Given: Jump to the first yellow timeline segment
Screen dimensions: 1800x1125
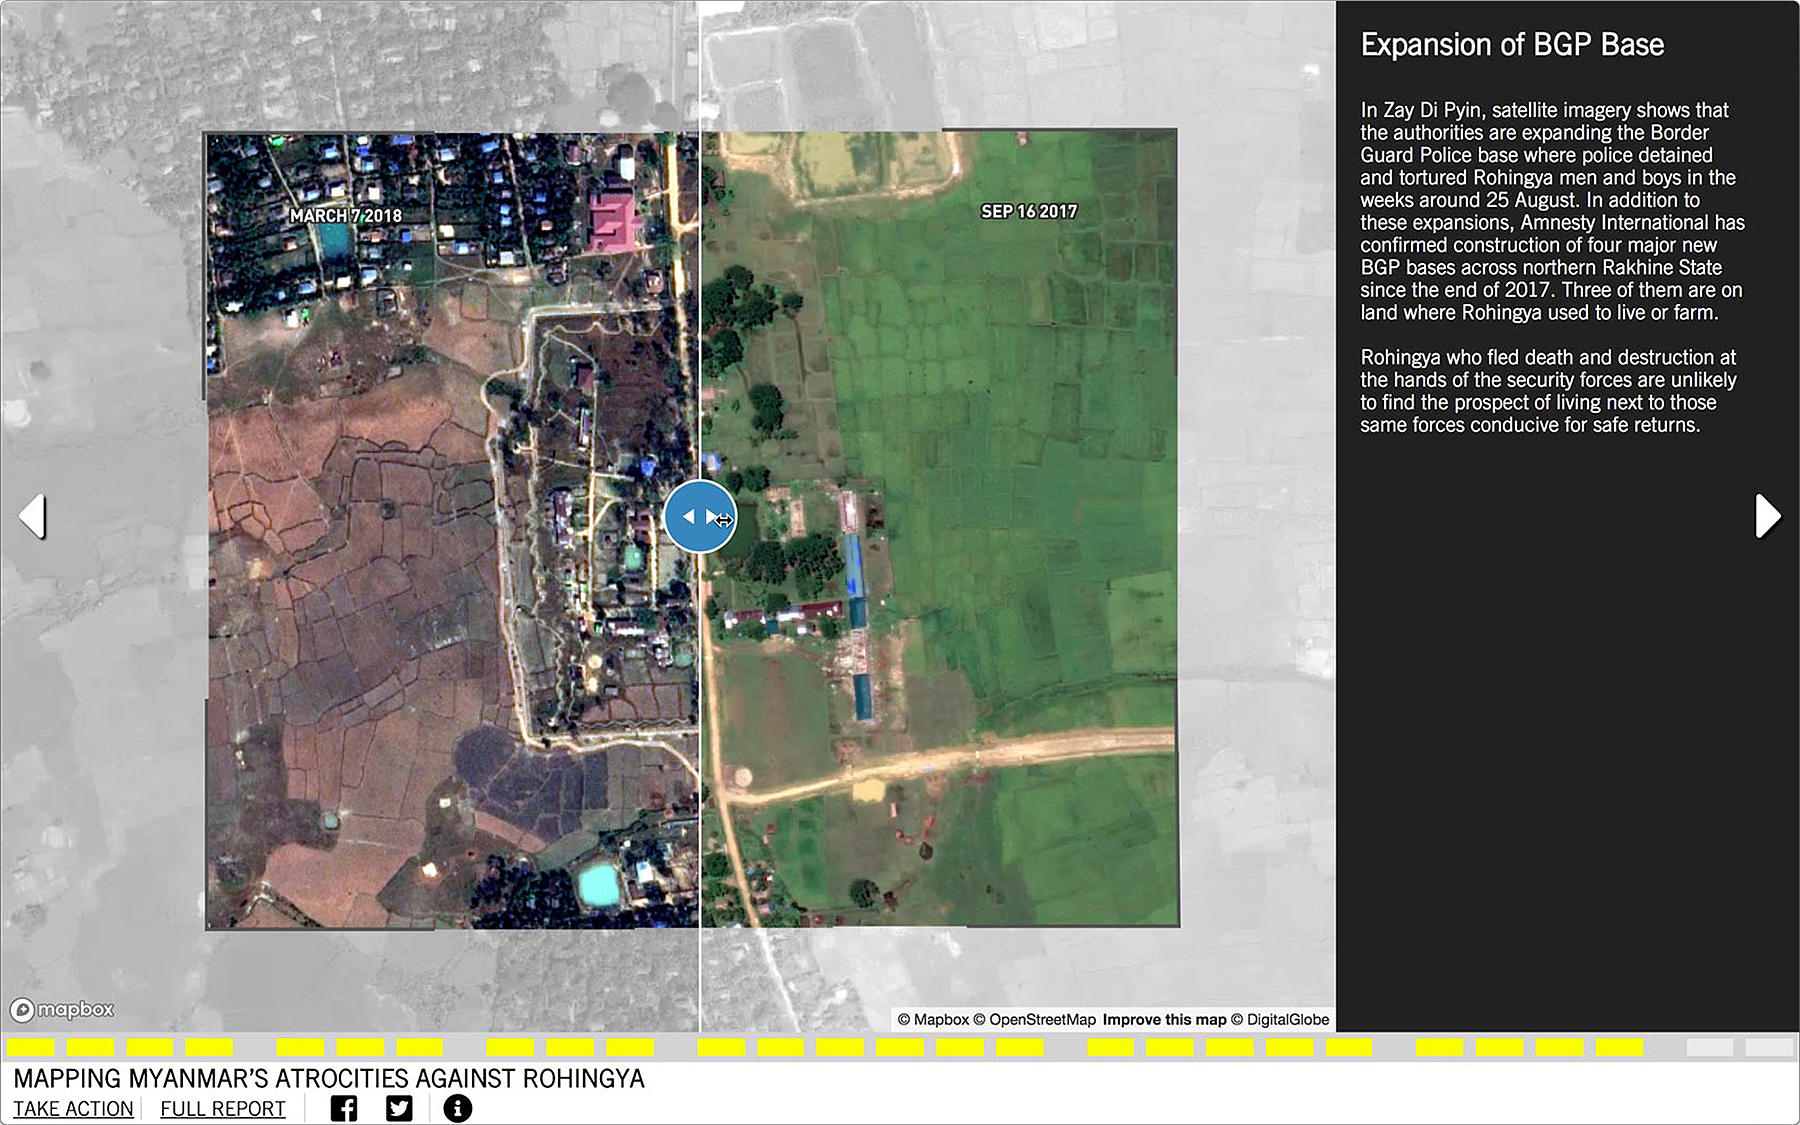Looking at the screenshot, I should 30,1047.
